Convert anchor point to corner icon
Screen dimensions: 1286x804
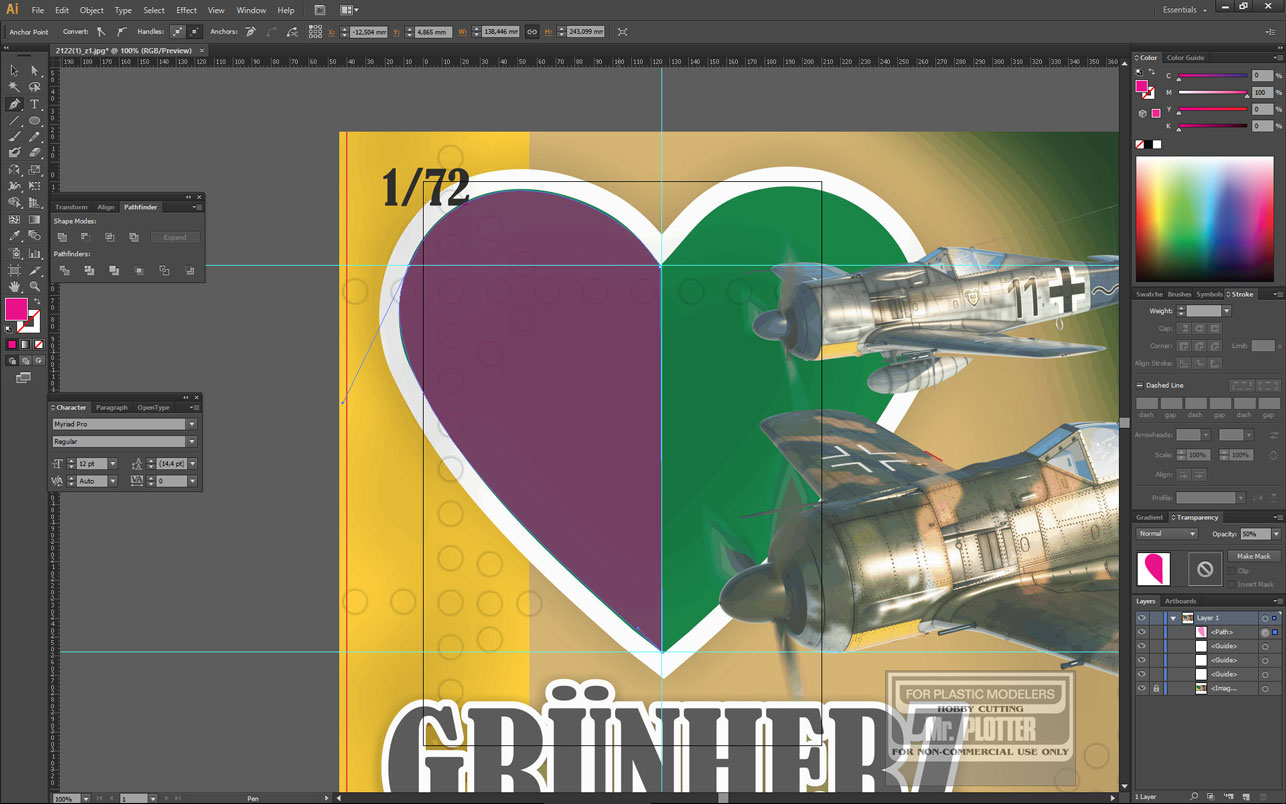[101, 32]
